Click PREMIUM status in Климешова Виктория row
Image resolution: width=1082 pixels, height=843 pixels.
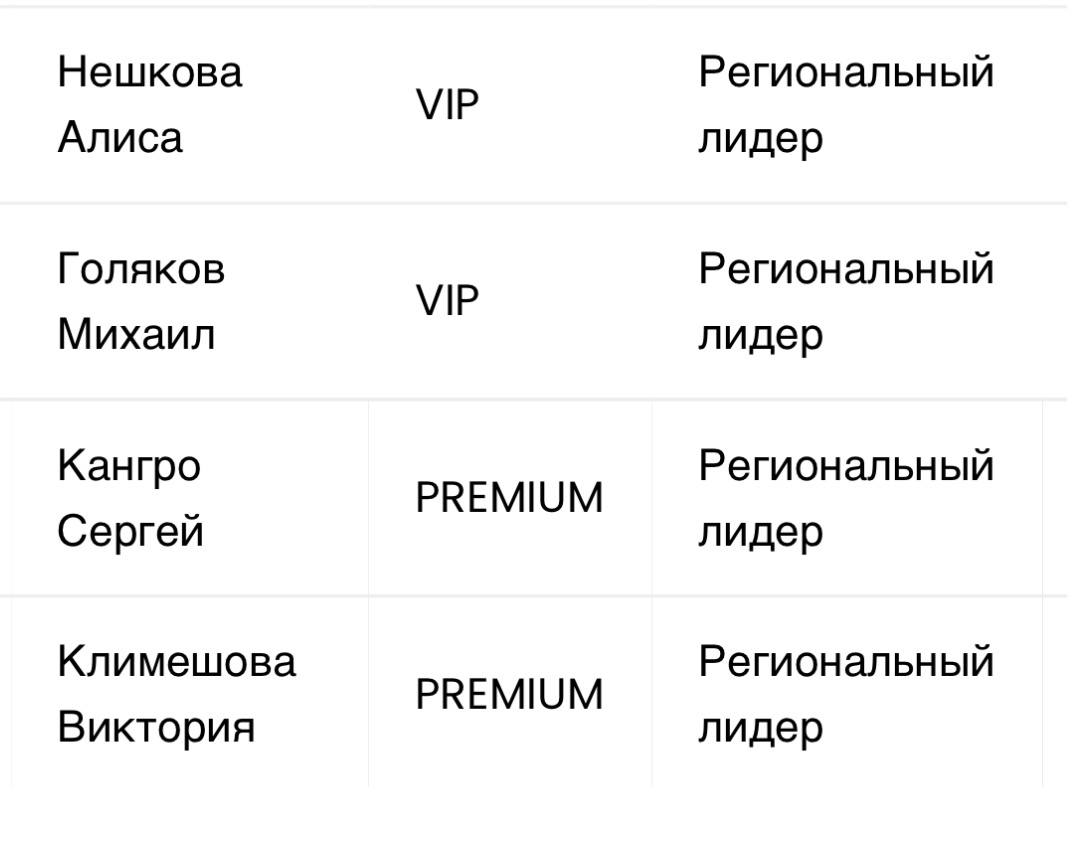coord(509,694)
